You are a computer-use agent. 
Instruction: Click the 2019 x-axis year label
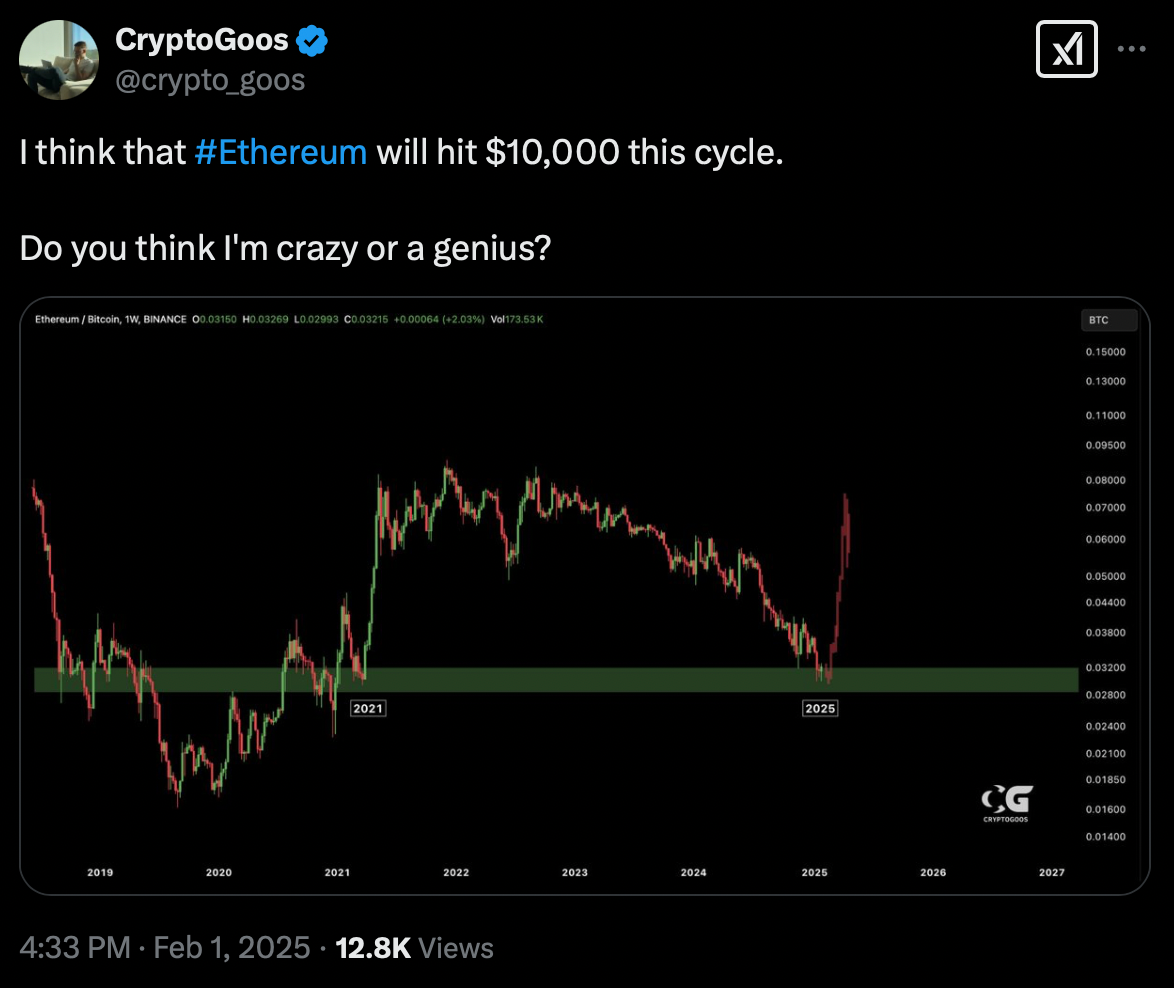point(100,873)
